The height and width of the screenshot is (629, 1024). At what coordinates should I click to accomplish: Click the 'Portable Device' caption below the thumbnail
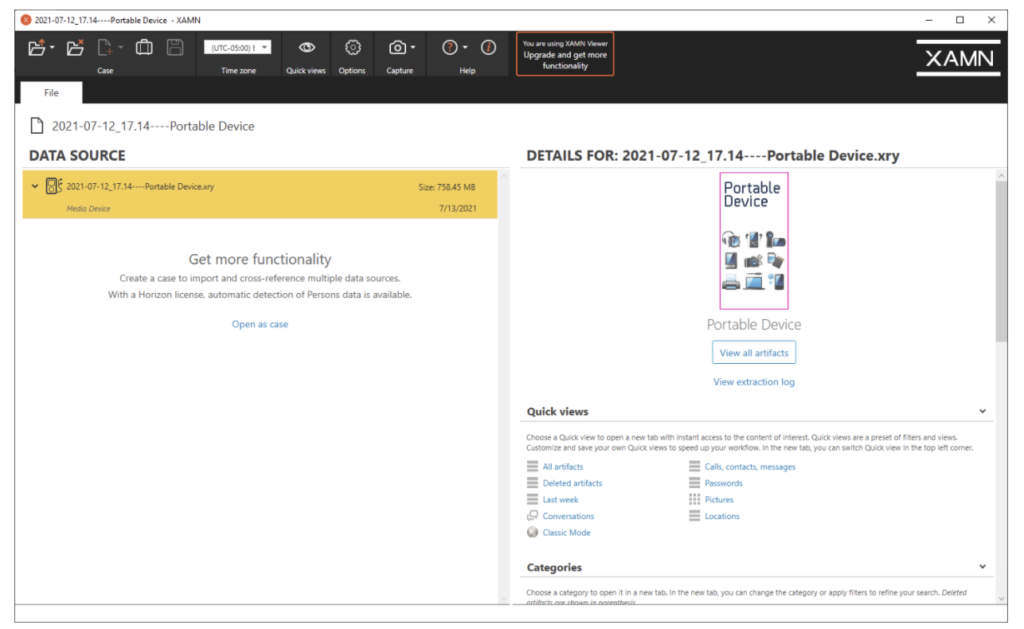pyautogui.click(x=754, y=325)
